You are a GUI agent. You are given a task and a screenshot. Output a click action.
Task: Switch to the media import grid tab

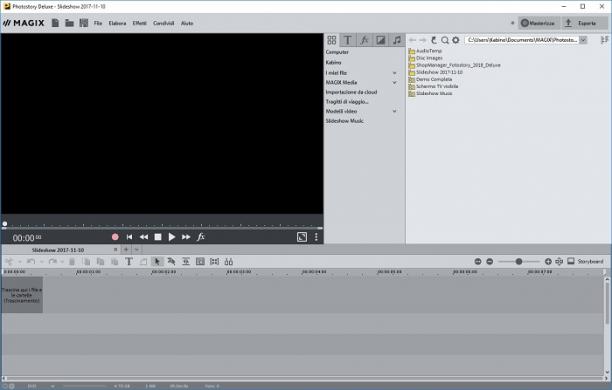(332, 40)
